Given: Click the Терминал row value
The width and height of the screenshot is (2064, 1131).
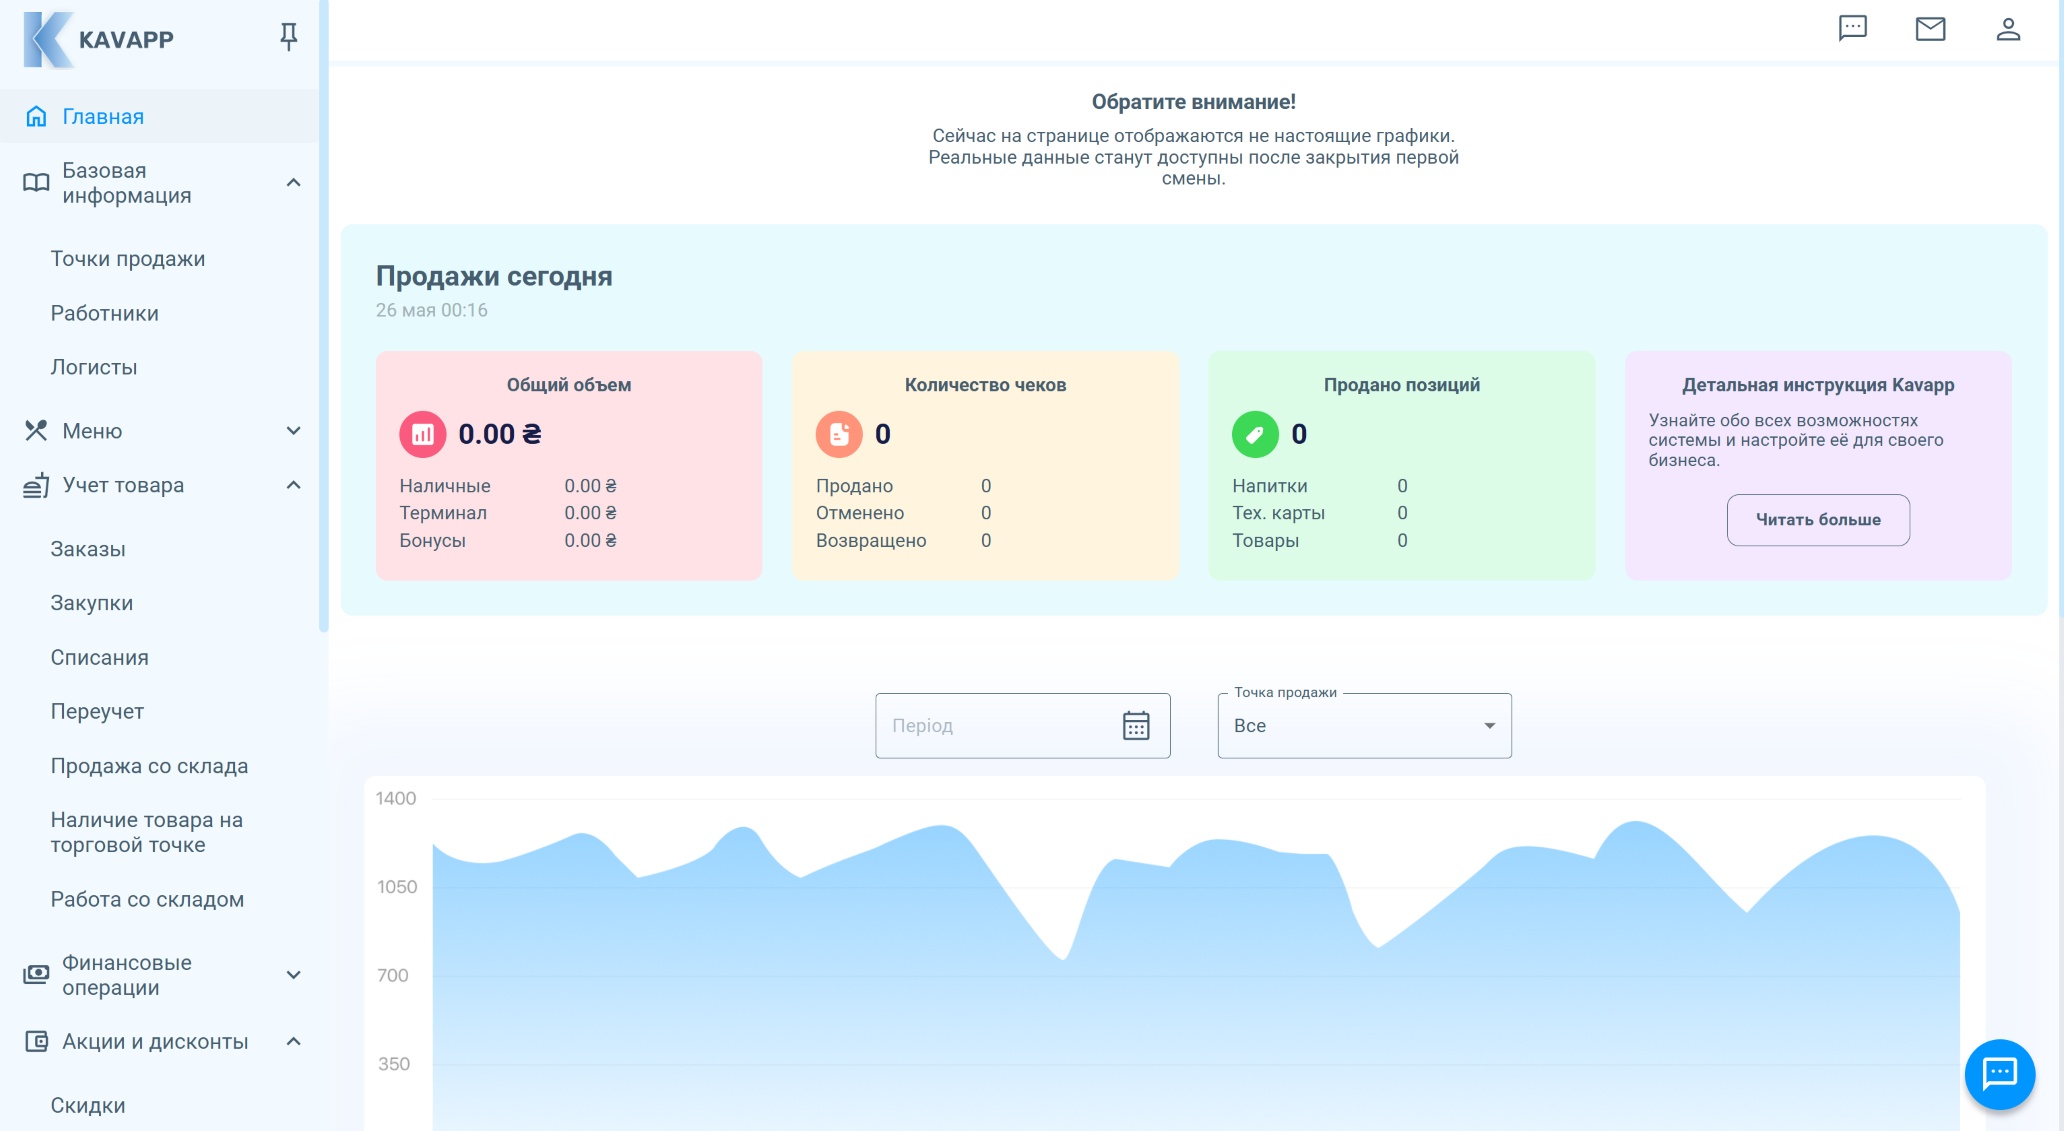Looking at the screenshot, I should point(590,513).
